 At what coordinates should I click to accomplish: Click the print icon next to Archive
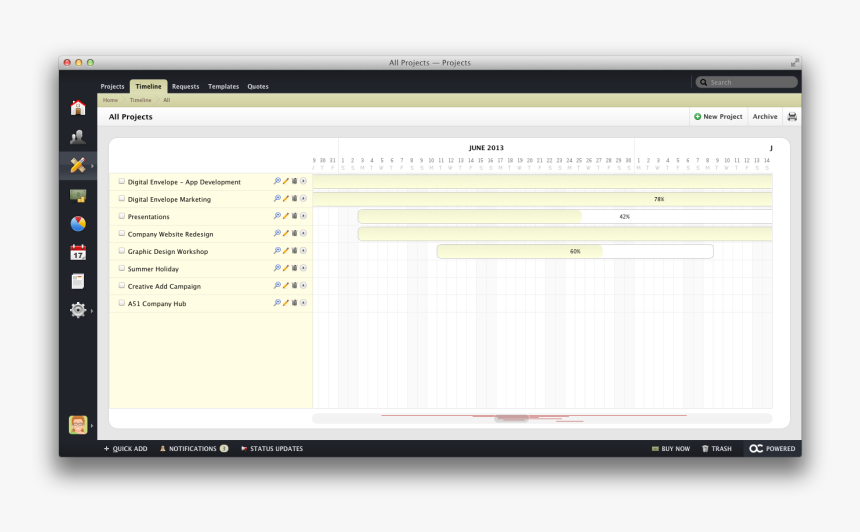(x=792, y=117)
